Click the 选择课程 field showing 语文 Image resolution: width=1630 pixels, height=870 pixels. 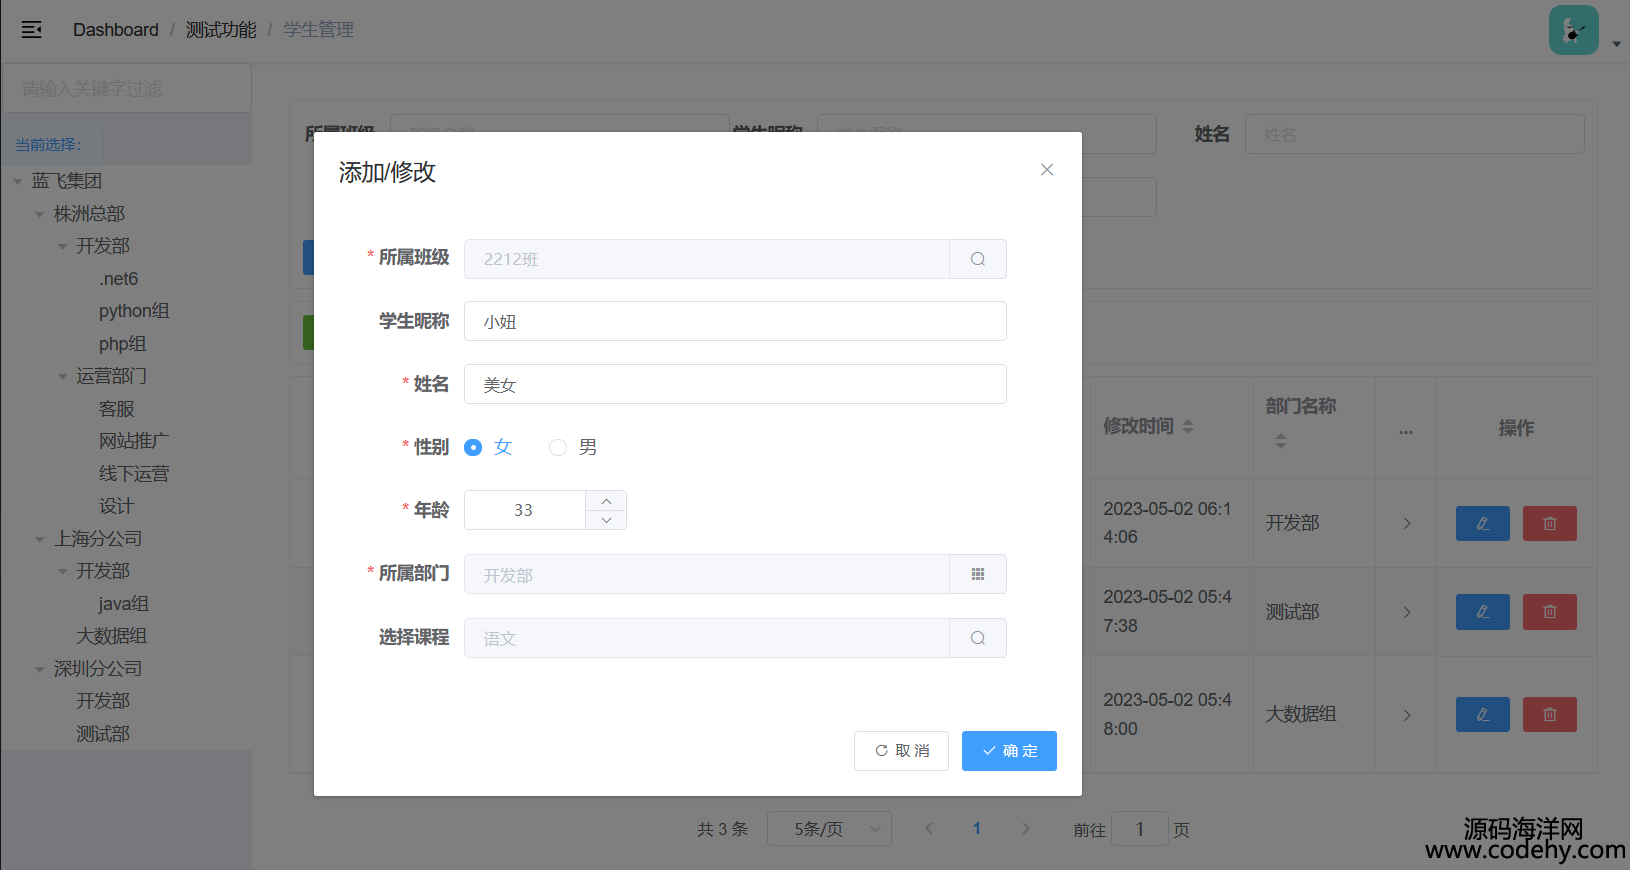[707, 638]
